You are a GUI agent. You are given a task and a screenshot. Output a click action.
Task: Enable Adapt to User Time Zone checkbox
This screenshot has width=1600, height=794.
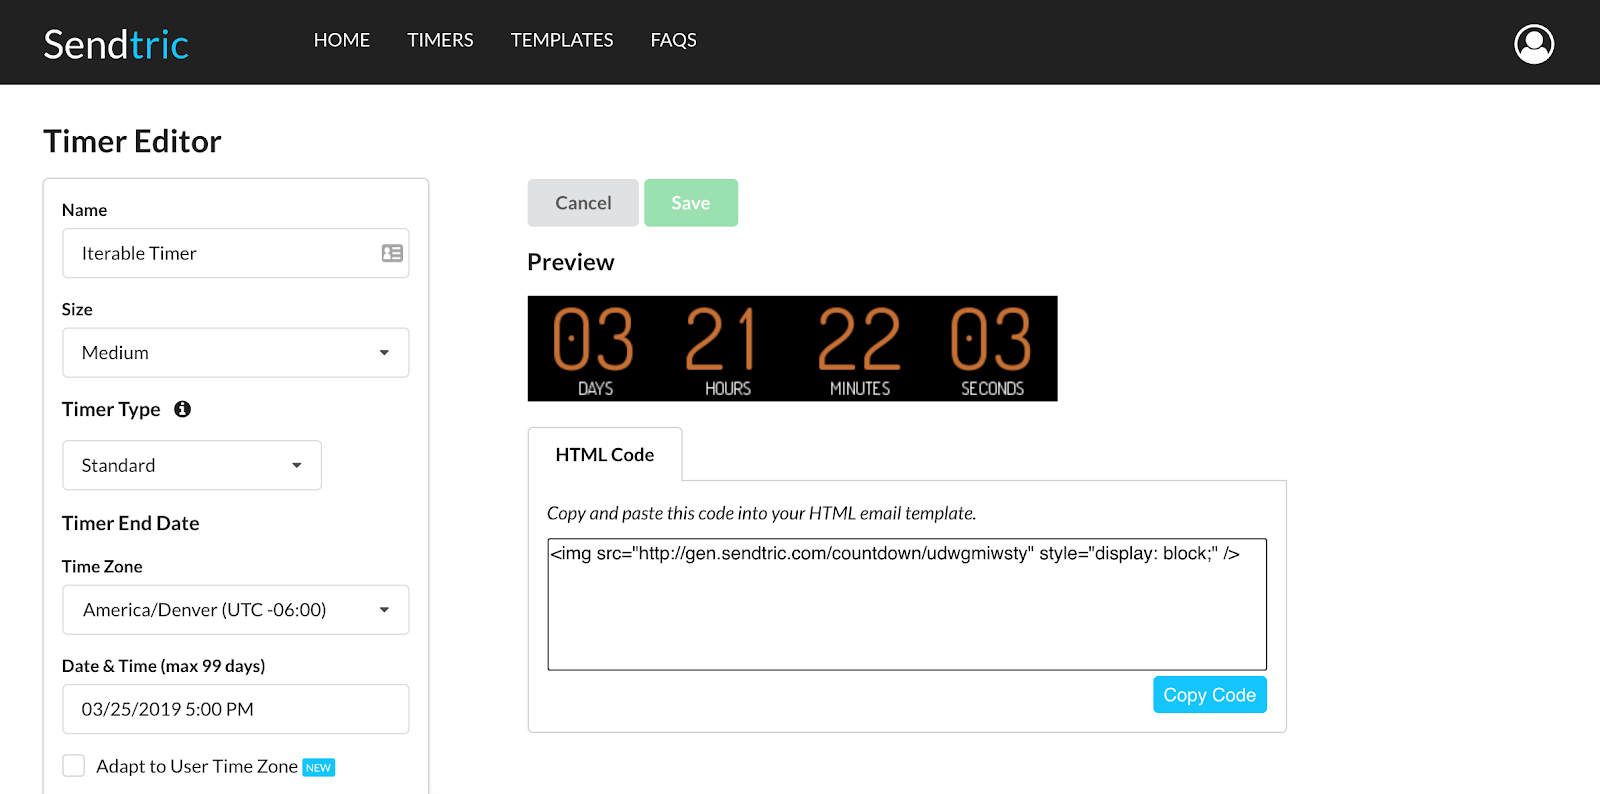[74, 766]
